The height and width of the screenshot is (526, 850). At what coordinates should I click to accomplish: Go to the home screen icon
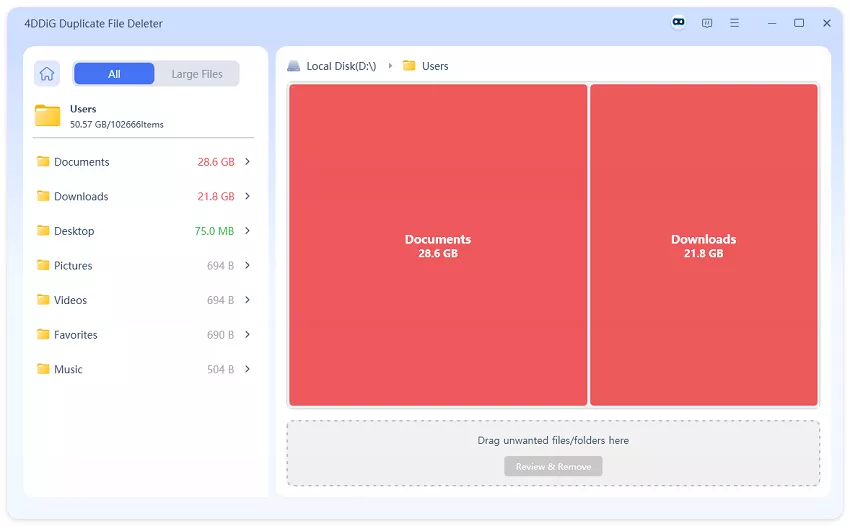(47, 74)
